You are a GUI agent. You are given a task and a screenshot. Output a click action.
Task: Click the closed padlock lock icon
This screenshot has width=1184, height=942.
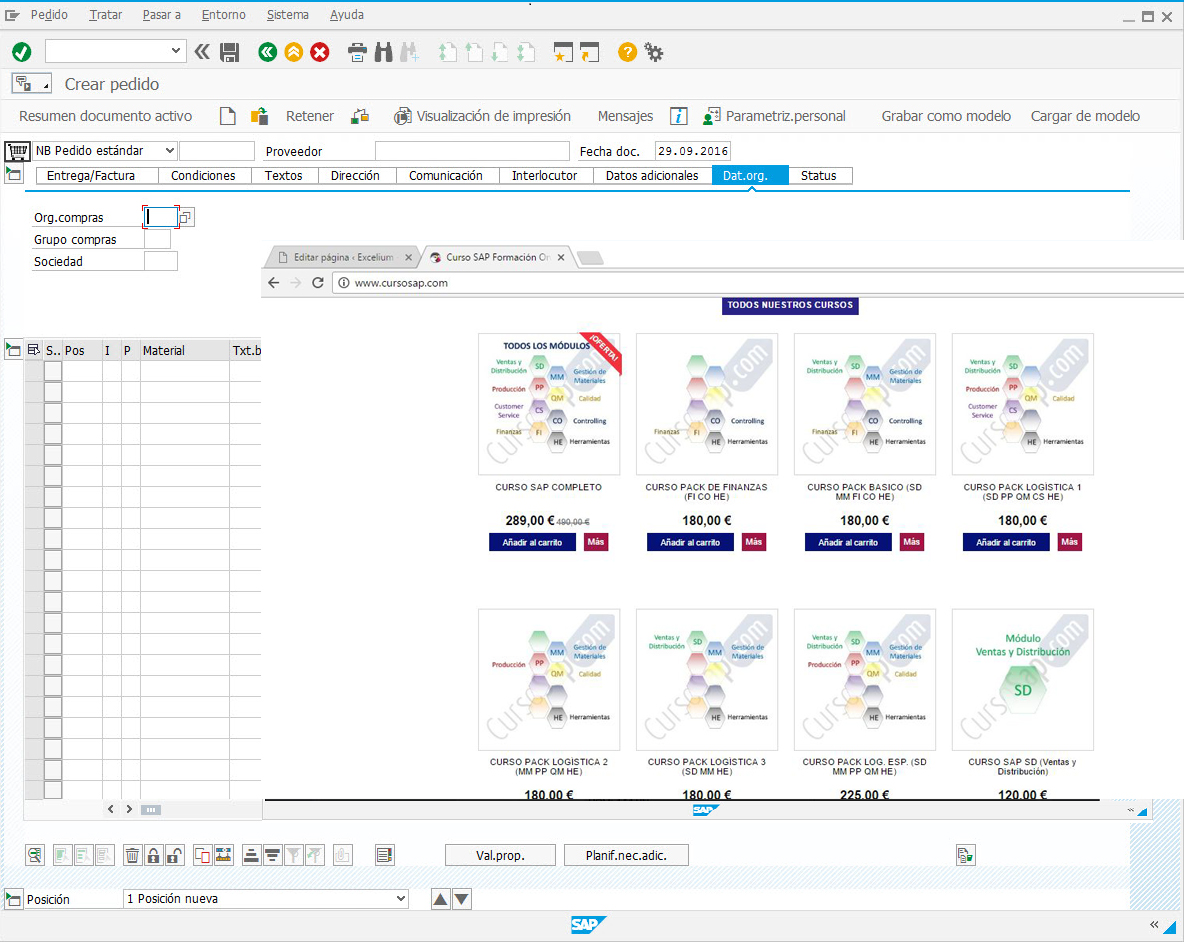153,855
